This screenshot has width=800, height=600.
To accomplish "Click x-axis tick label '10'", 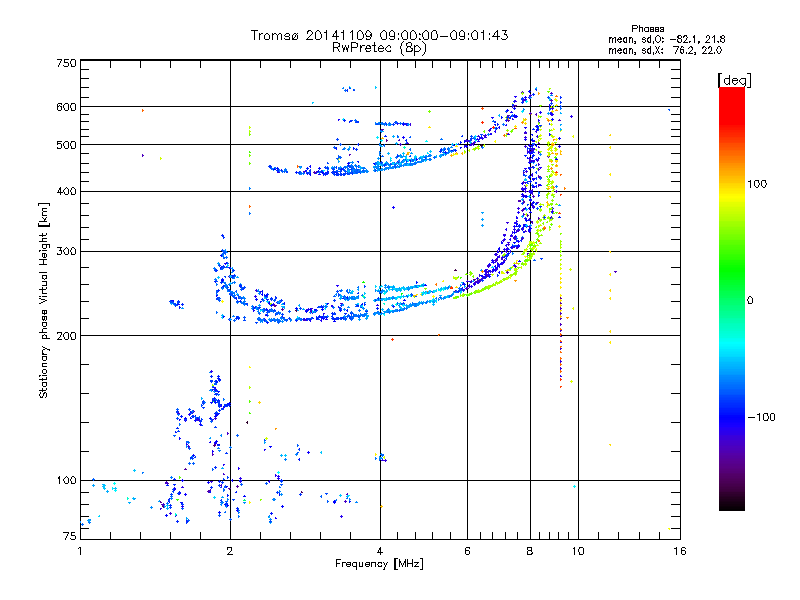I will pyautogui.click(x=578, y=551).
